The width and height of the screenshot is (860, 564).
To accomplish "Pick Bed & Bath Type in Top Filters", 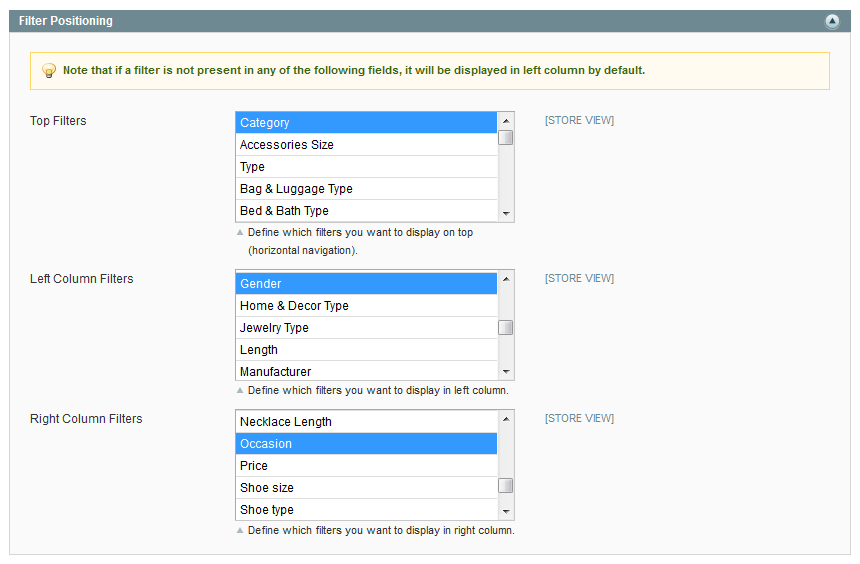I will click(366, 211).
